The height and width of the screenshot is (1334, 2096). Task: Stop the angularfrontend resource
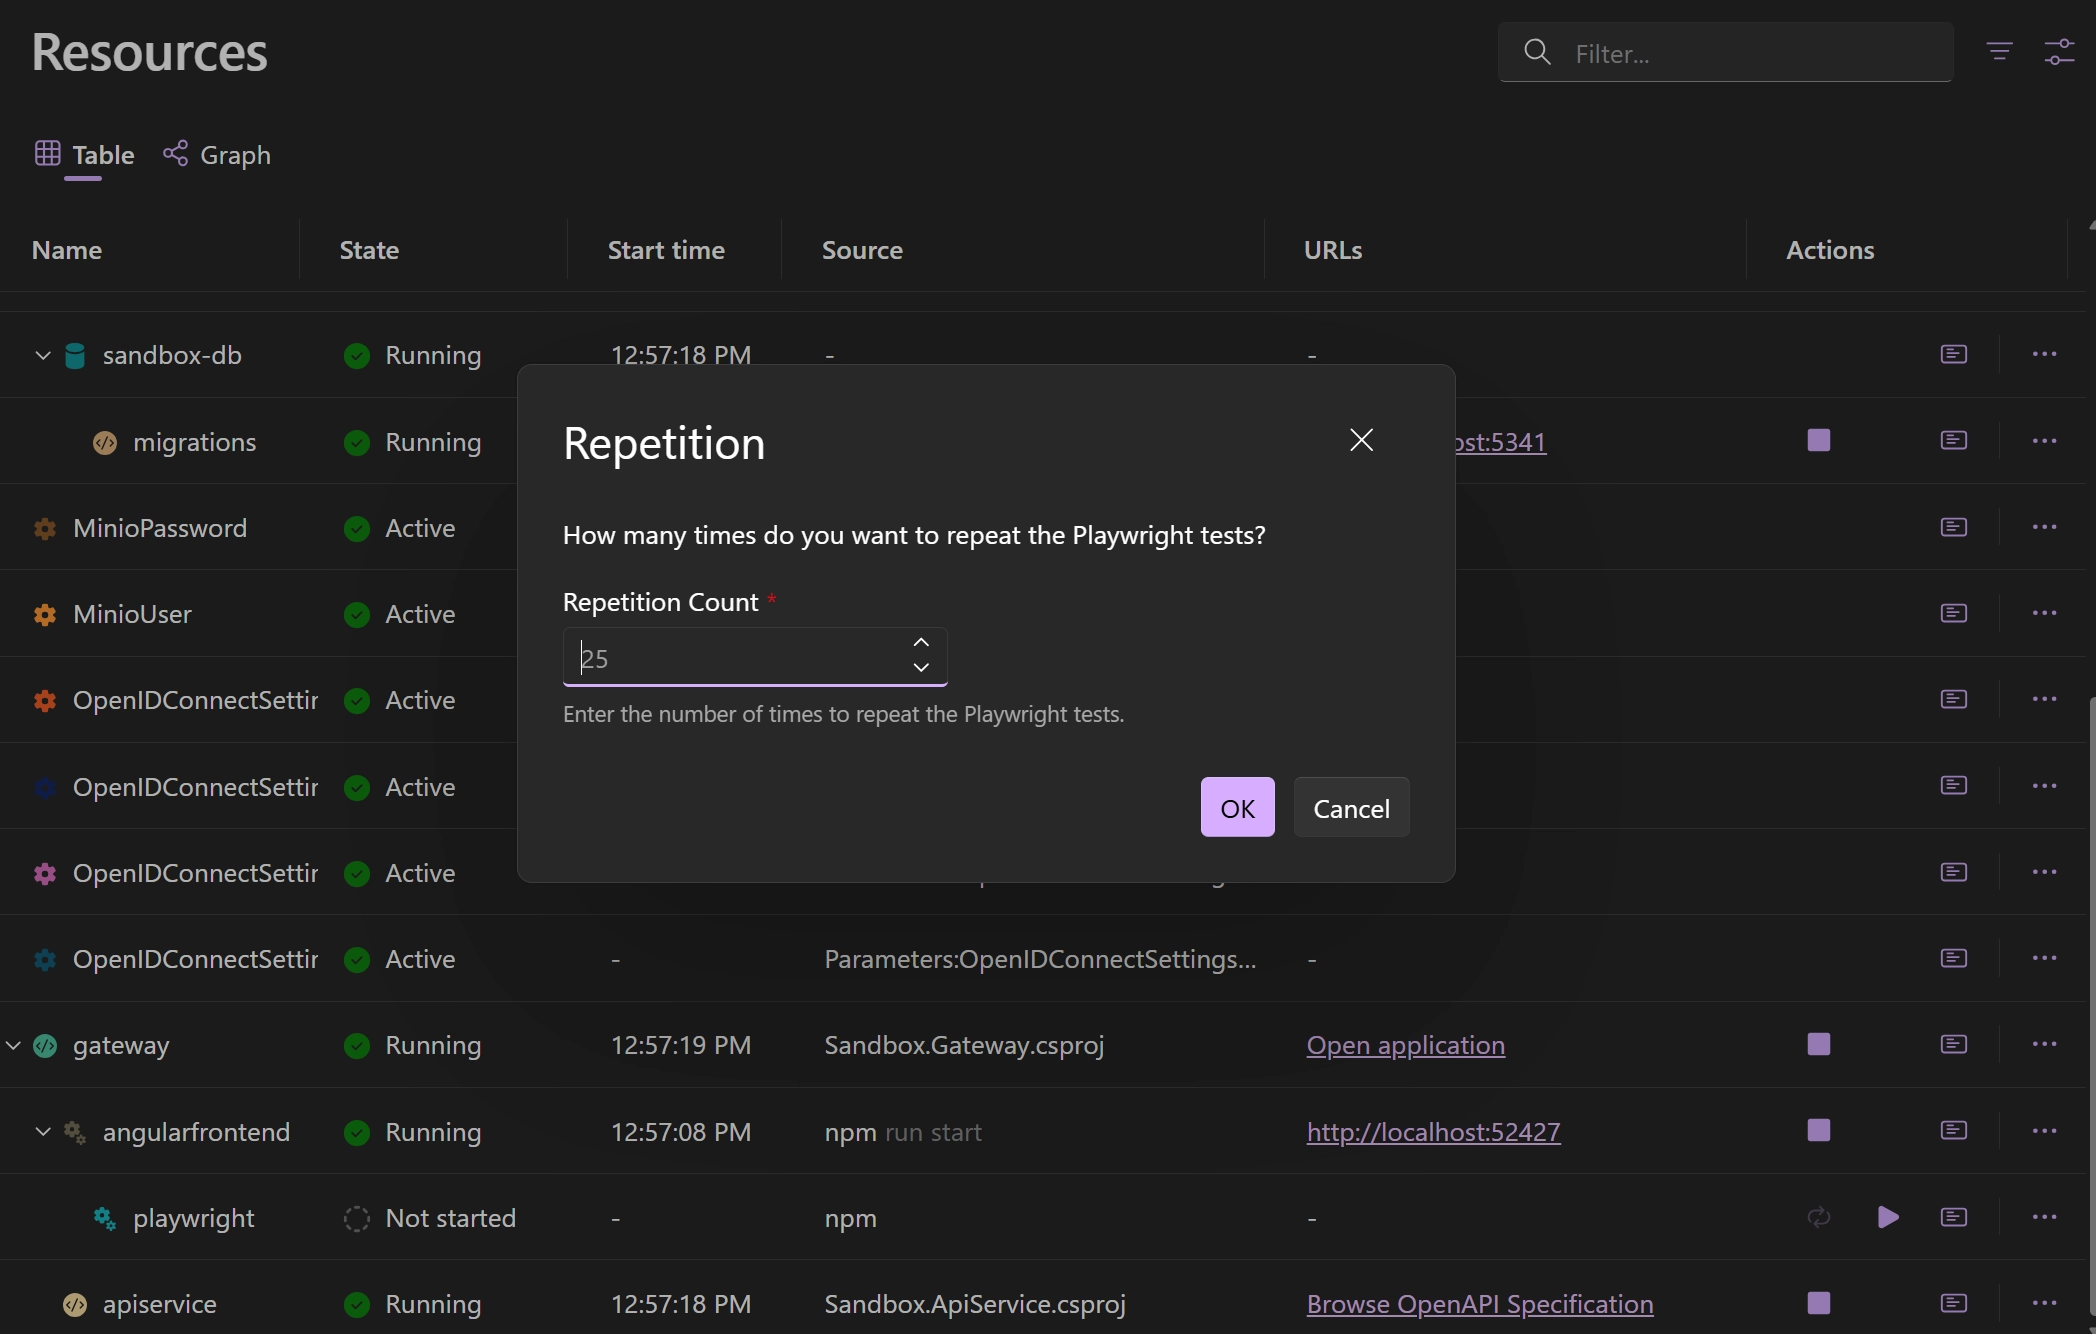coord(1819,1130)
